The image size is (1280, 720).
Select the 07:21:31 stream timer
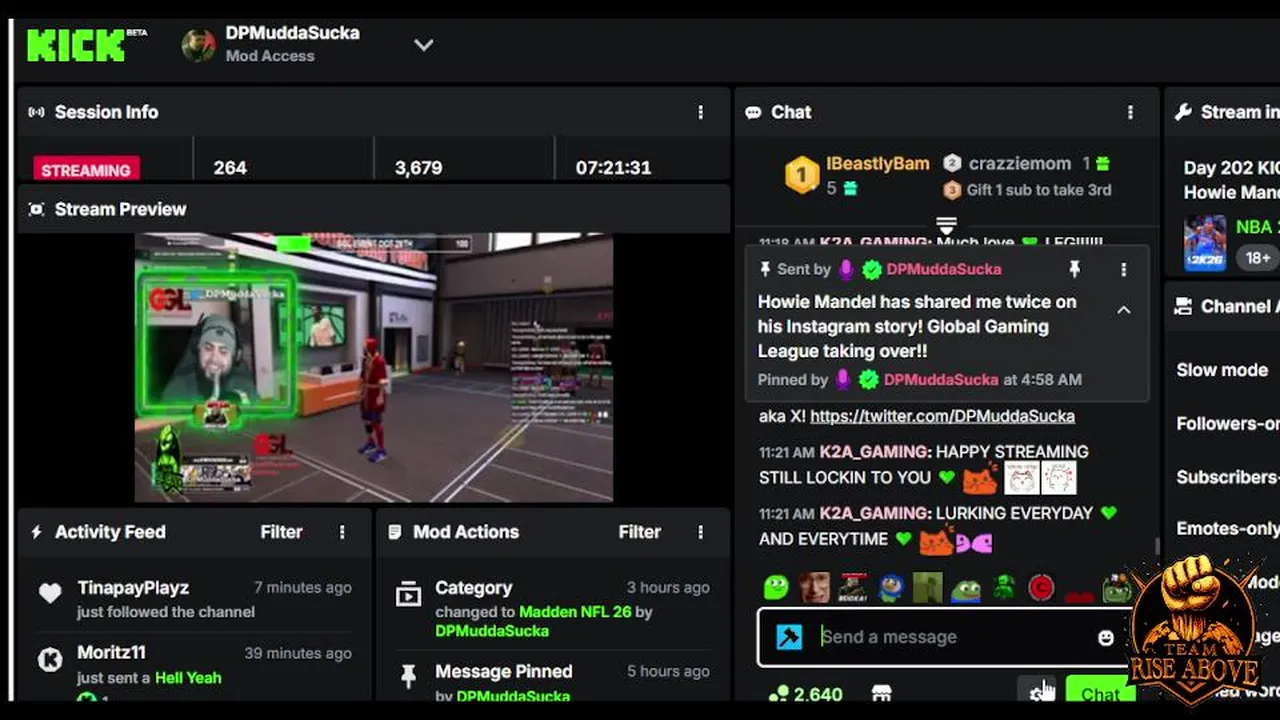click(613, 168)
